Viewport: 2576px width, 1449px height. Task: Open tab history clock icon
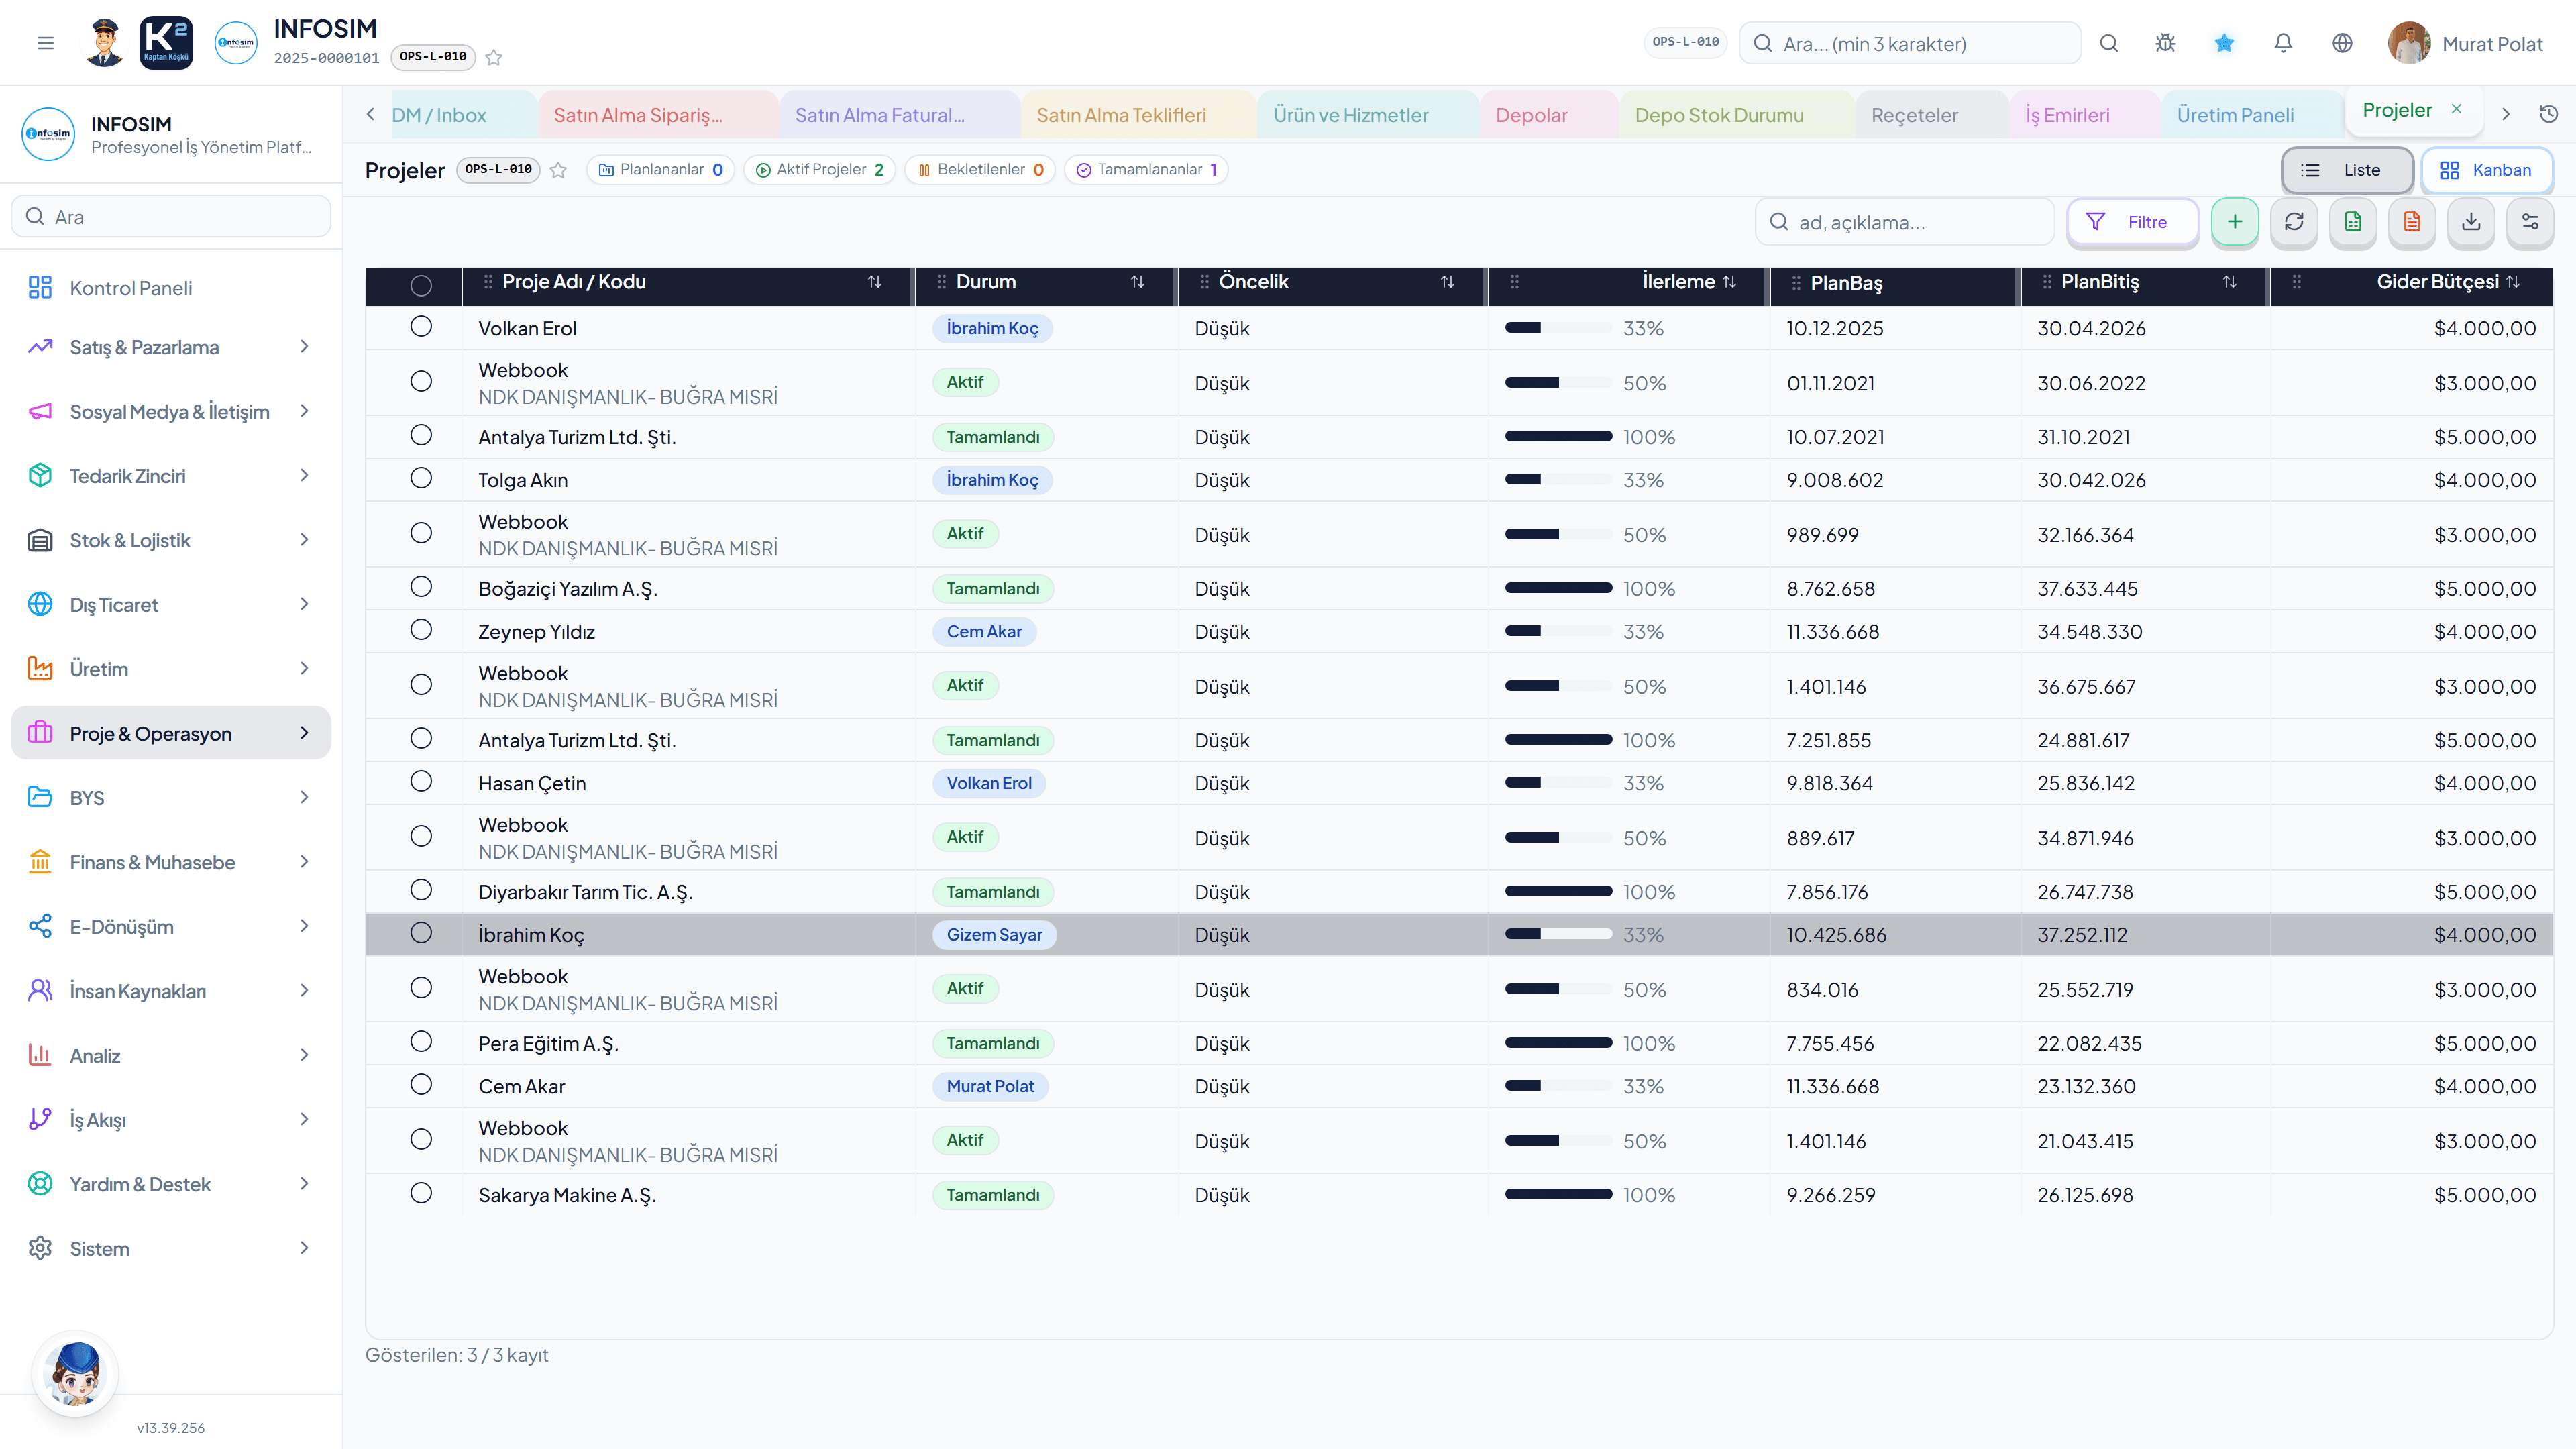pos(2548,114)
